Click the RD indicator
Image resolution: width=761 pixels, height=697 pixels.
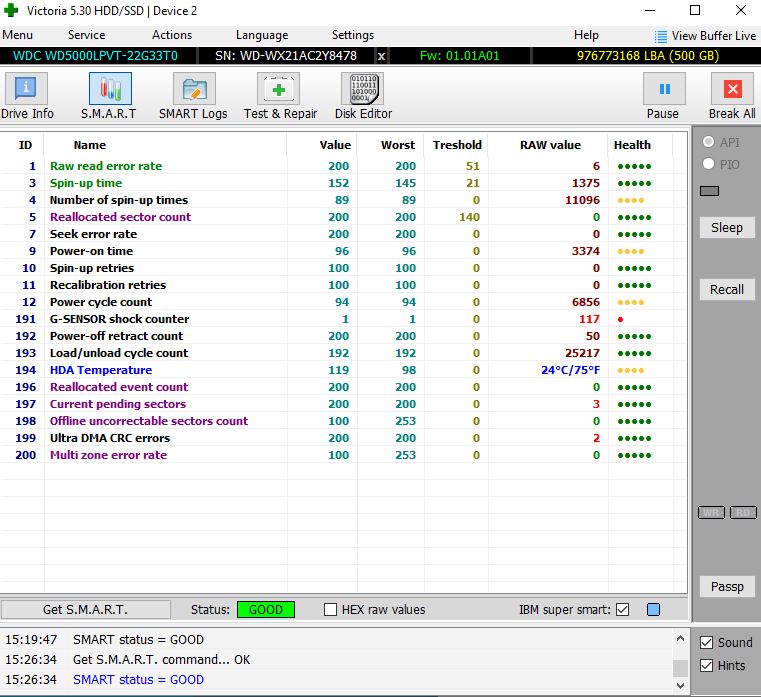point(743,513)
